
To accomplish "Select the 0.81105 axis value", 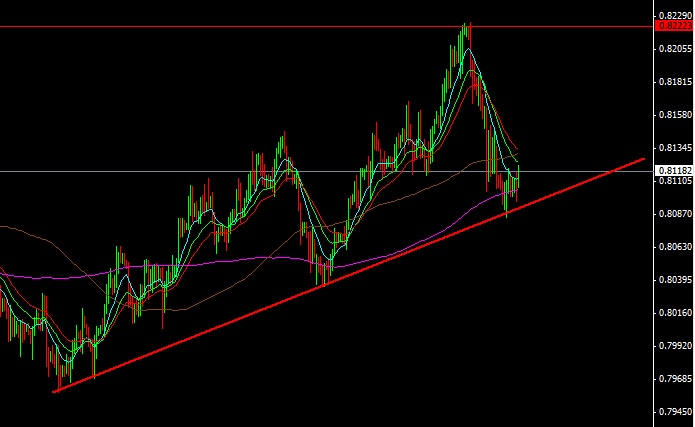I will (675, 180).
